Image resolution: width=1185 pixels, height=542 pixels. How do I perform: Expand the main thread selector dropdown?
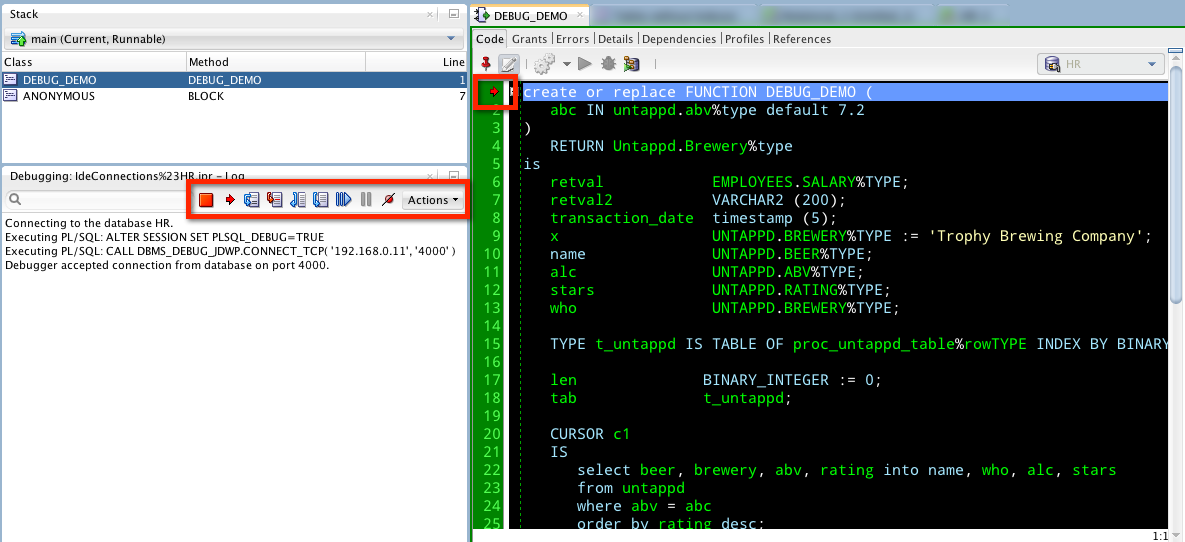click(232, 39)
